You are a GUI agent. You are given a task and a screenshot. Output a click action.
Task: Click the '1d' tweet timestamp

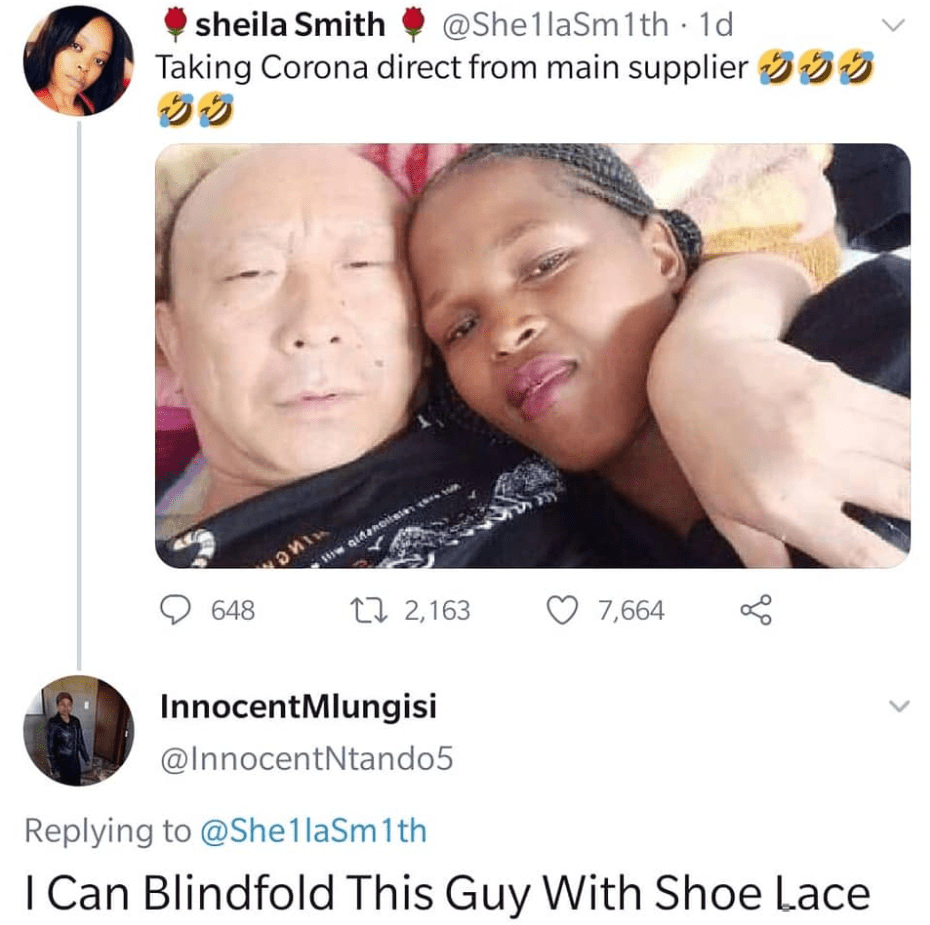tap(714, 24)
